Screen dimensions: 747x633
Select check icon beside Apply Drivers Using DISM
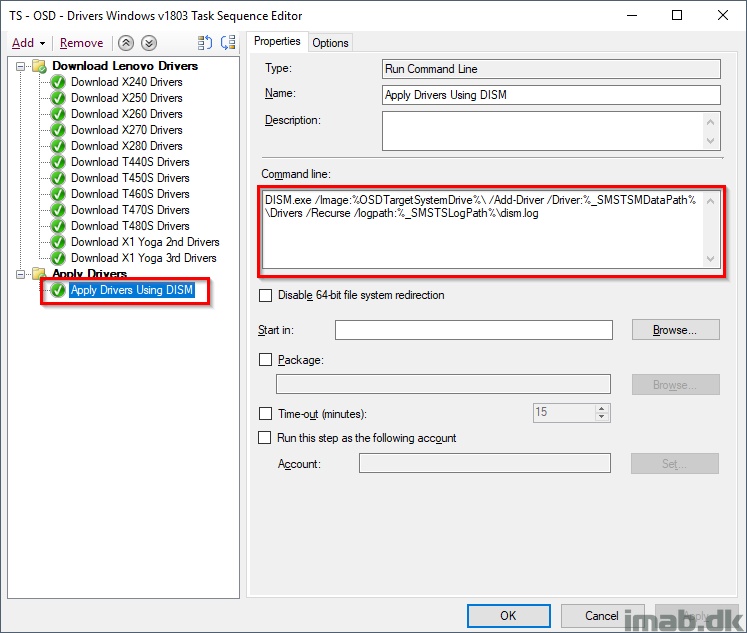[58, 290]
